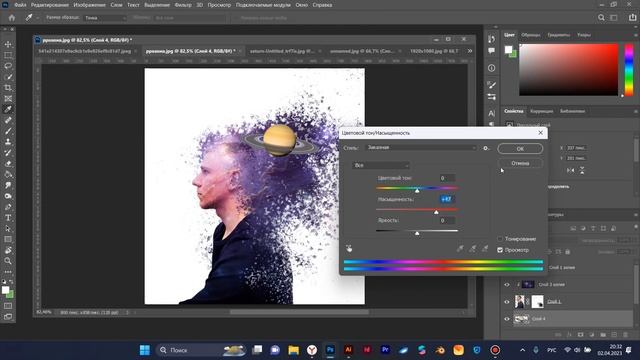
Task: Select the Move tool
Action: [8, 44]
